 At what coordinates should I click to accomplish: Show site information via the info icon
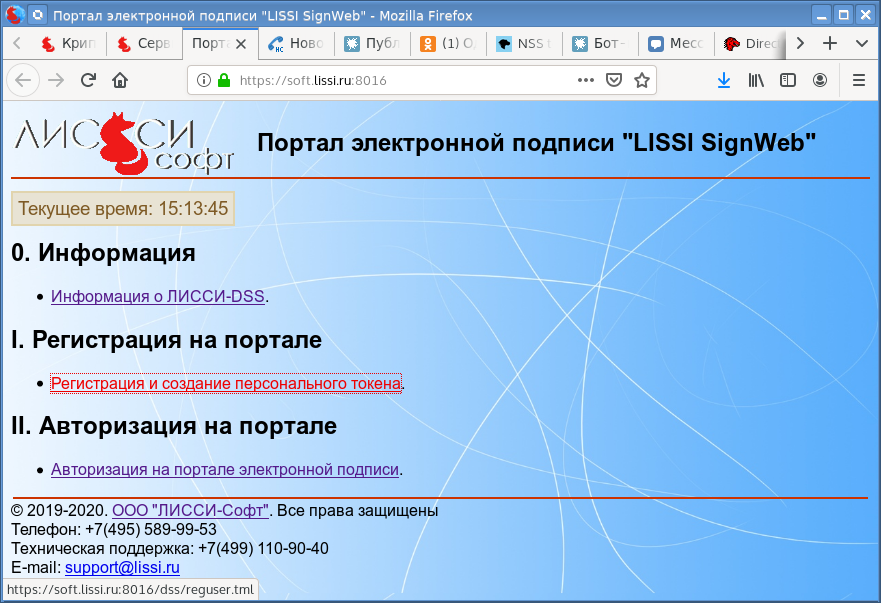204,80
